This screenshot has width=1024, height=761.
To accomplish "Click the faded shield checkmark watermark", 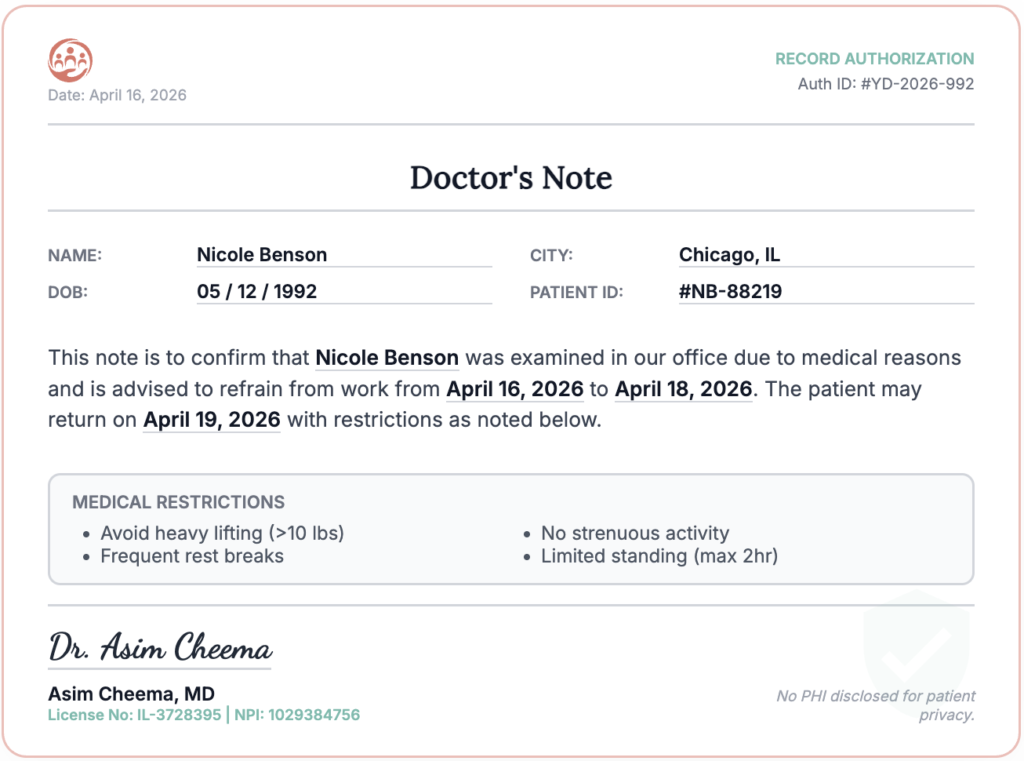I will 916,645.
